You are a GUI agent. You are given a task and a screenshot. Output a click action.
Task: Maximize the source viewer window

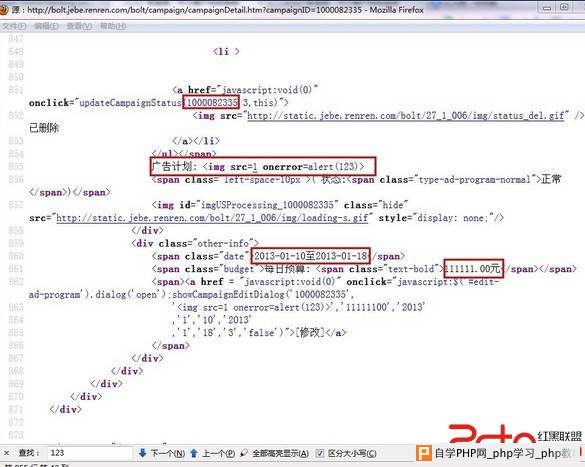click(x=565, y=7)
